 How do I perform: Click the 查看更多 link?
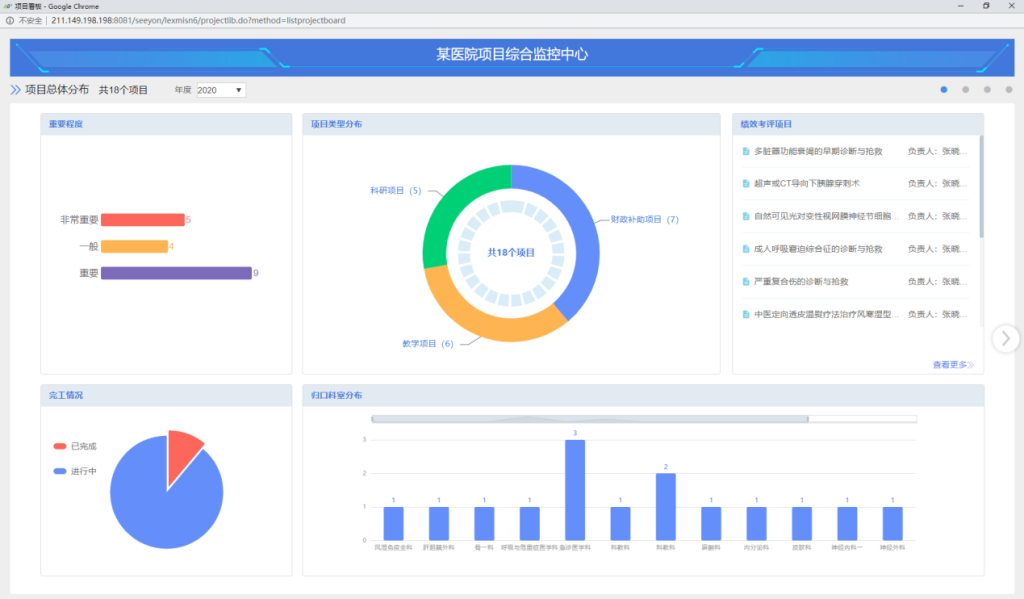(952, 365)
